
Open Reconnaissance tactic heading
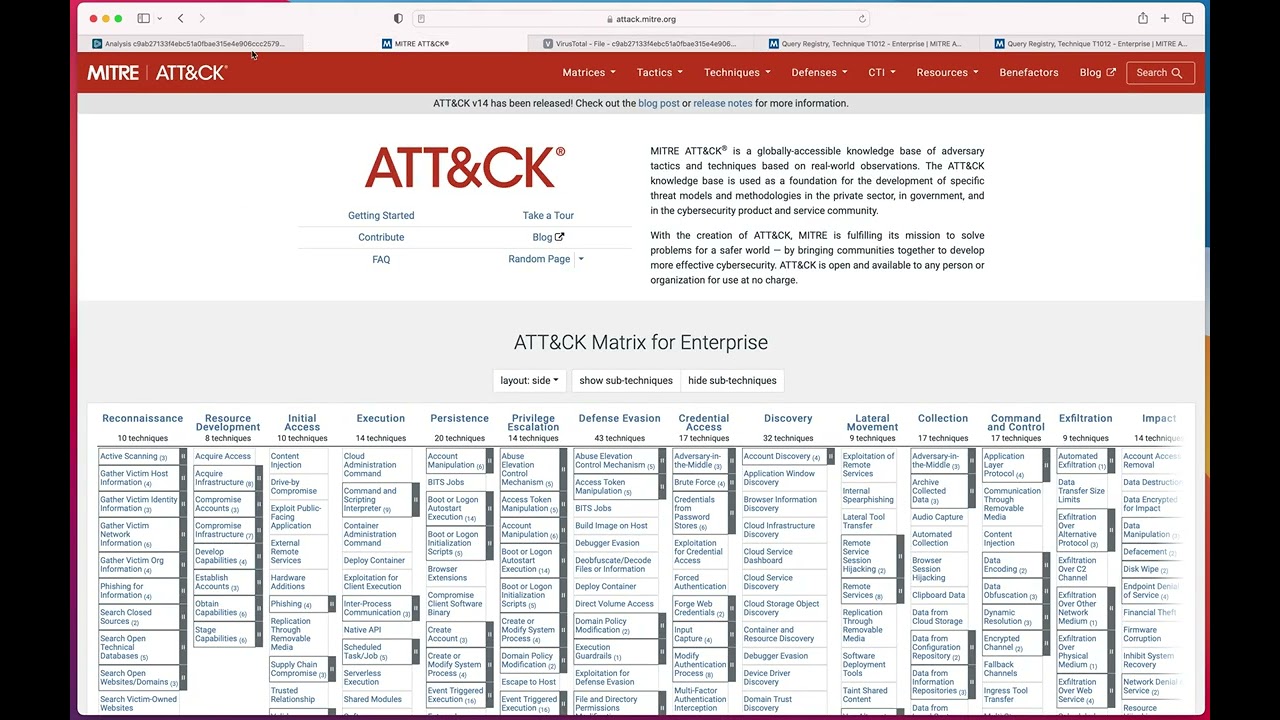(142, 418)
